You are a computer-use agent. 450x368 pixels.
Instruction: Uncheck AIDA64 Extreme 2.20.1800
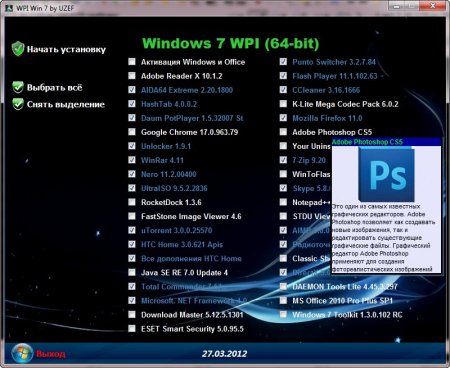(x=132, y=90)
